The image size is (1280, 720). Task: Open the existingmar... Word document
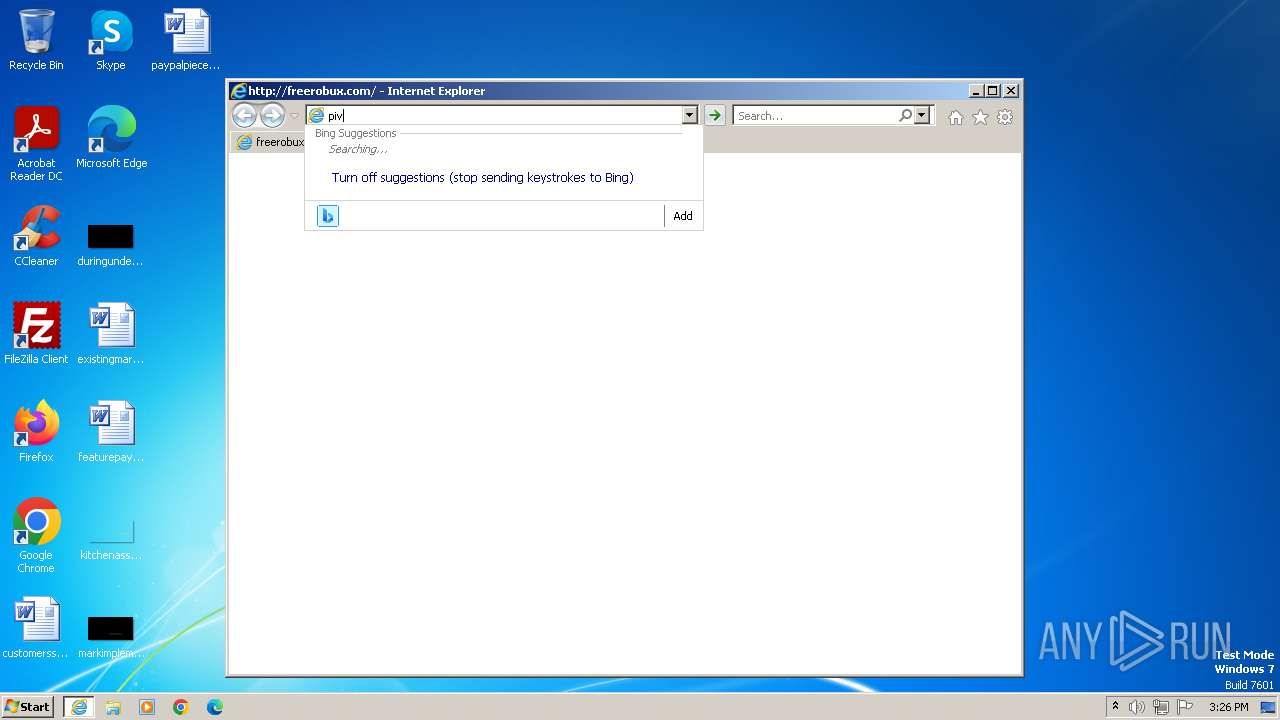111,334
